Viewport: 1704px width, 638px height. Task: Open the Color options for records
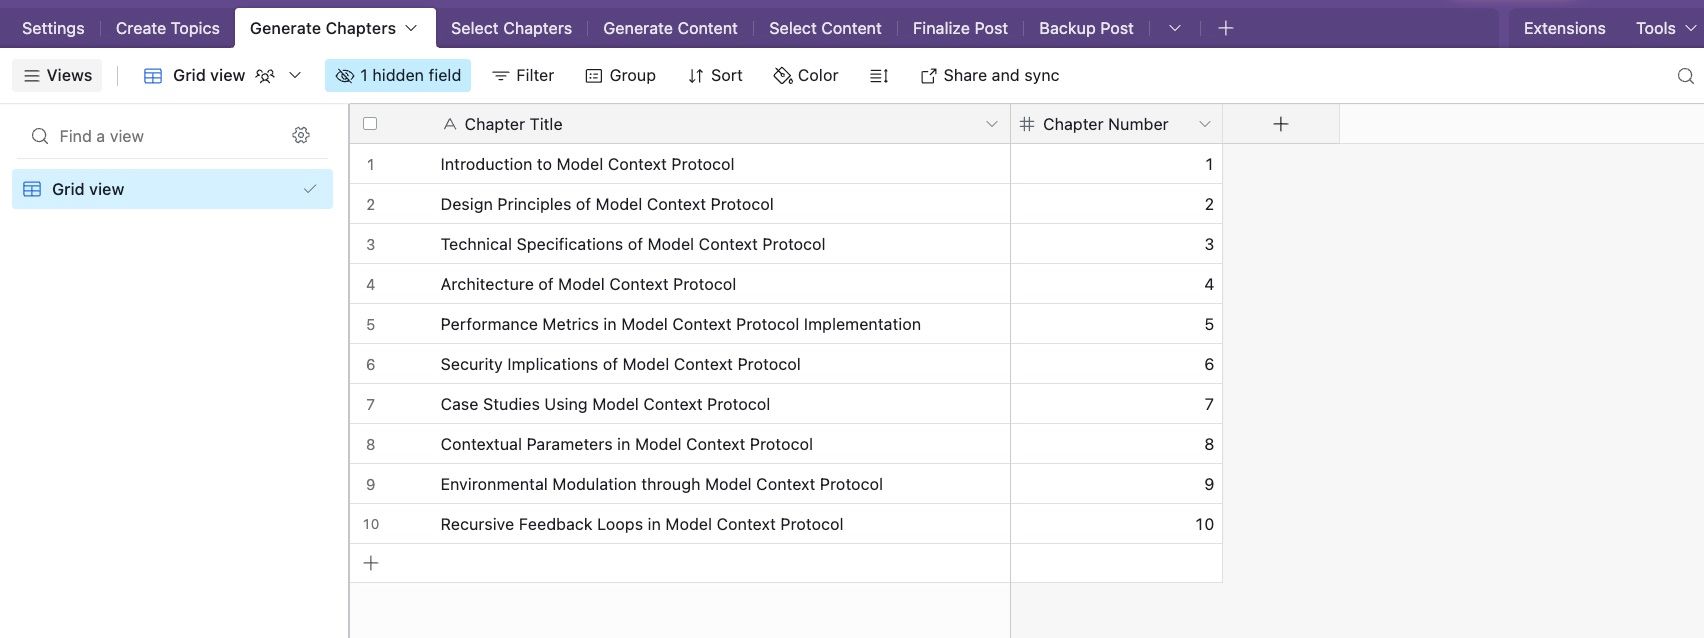[806, 76]
